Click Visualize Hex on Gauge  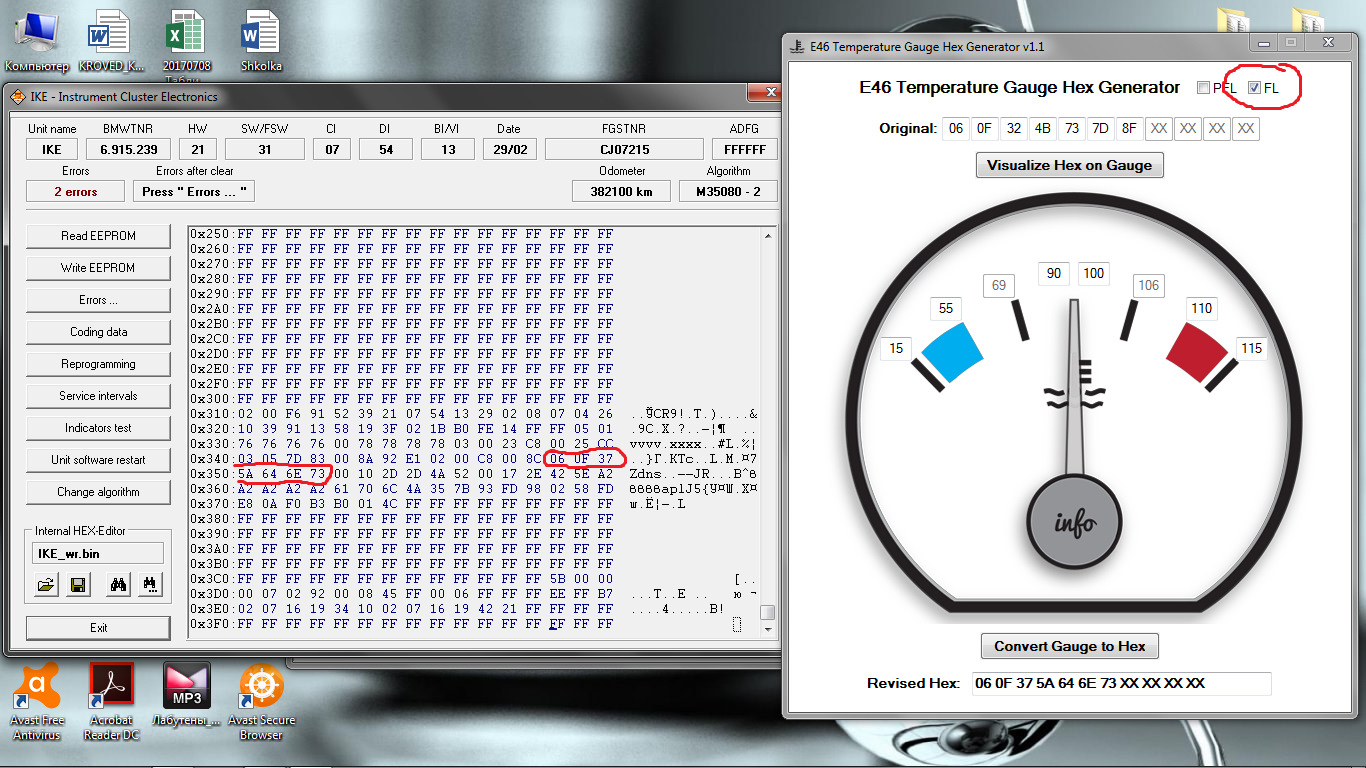pyautogui.click(x=1070, y=165)
